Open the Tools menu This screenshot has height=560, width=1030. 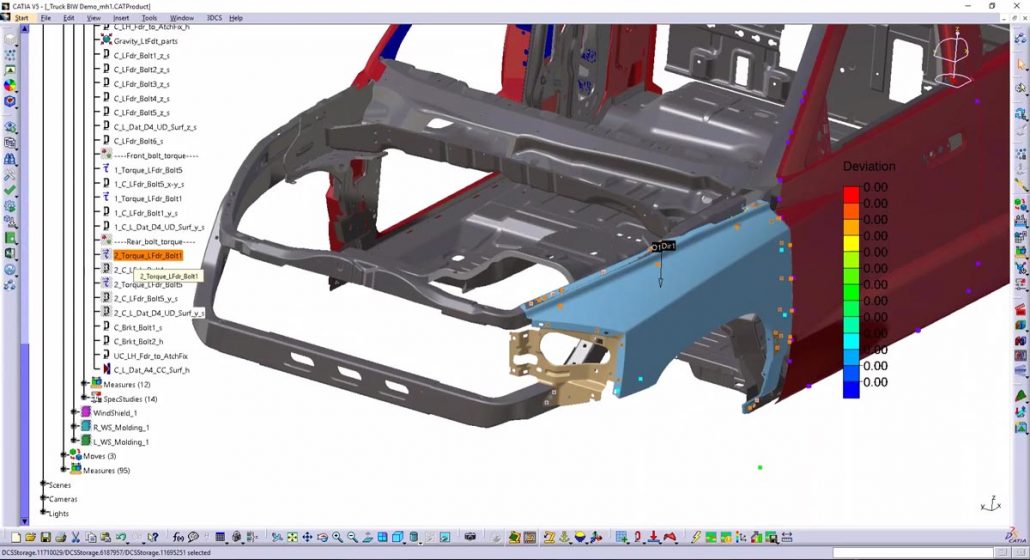click(x=149, y=18)
